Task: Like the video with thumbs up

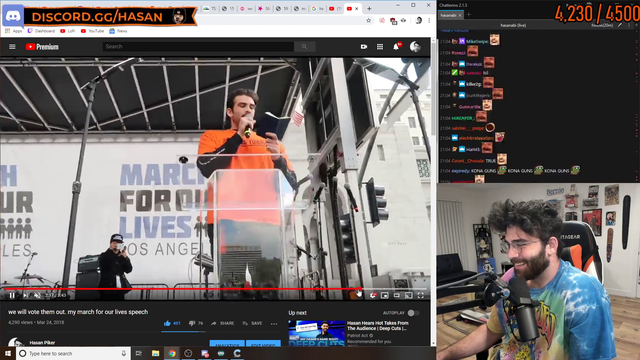Action: click(x=172, y=323)
